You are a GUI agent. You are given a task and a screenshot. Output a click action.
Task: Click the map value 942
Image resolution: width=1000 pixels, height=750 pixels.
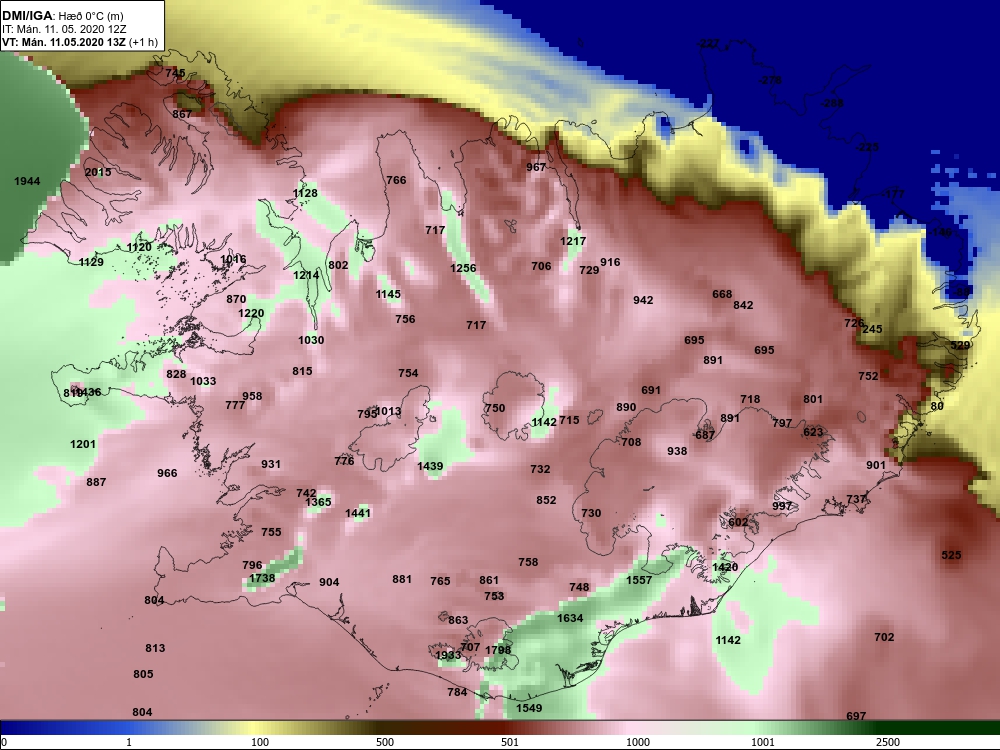(x=643, y=300)
